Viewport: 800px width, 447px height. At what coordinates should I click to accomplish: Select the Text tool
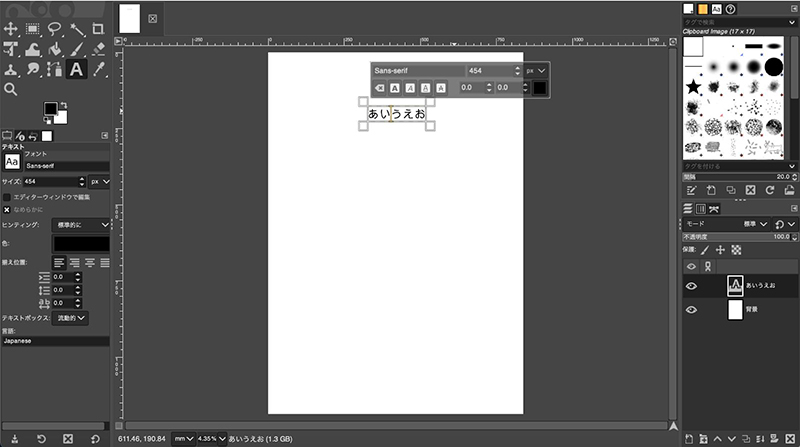(77, 69)
